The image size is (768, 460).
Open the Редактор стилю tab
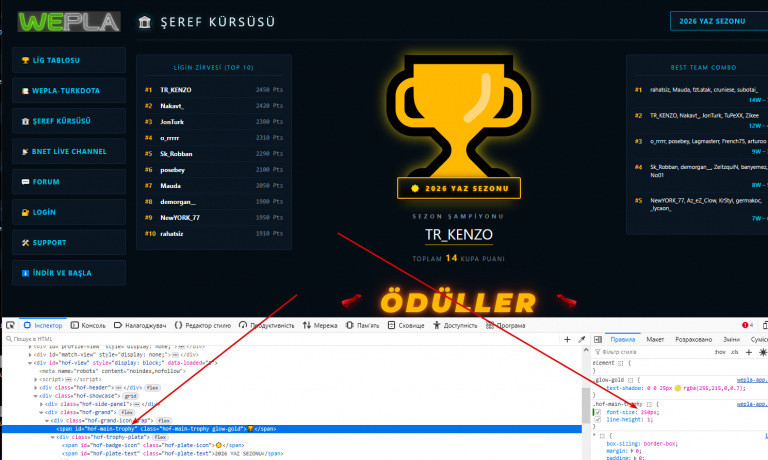(x=203, y=325)
